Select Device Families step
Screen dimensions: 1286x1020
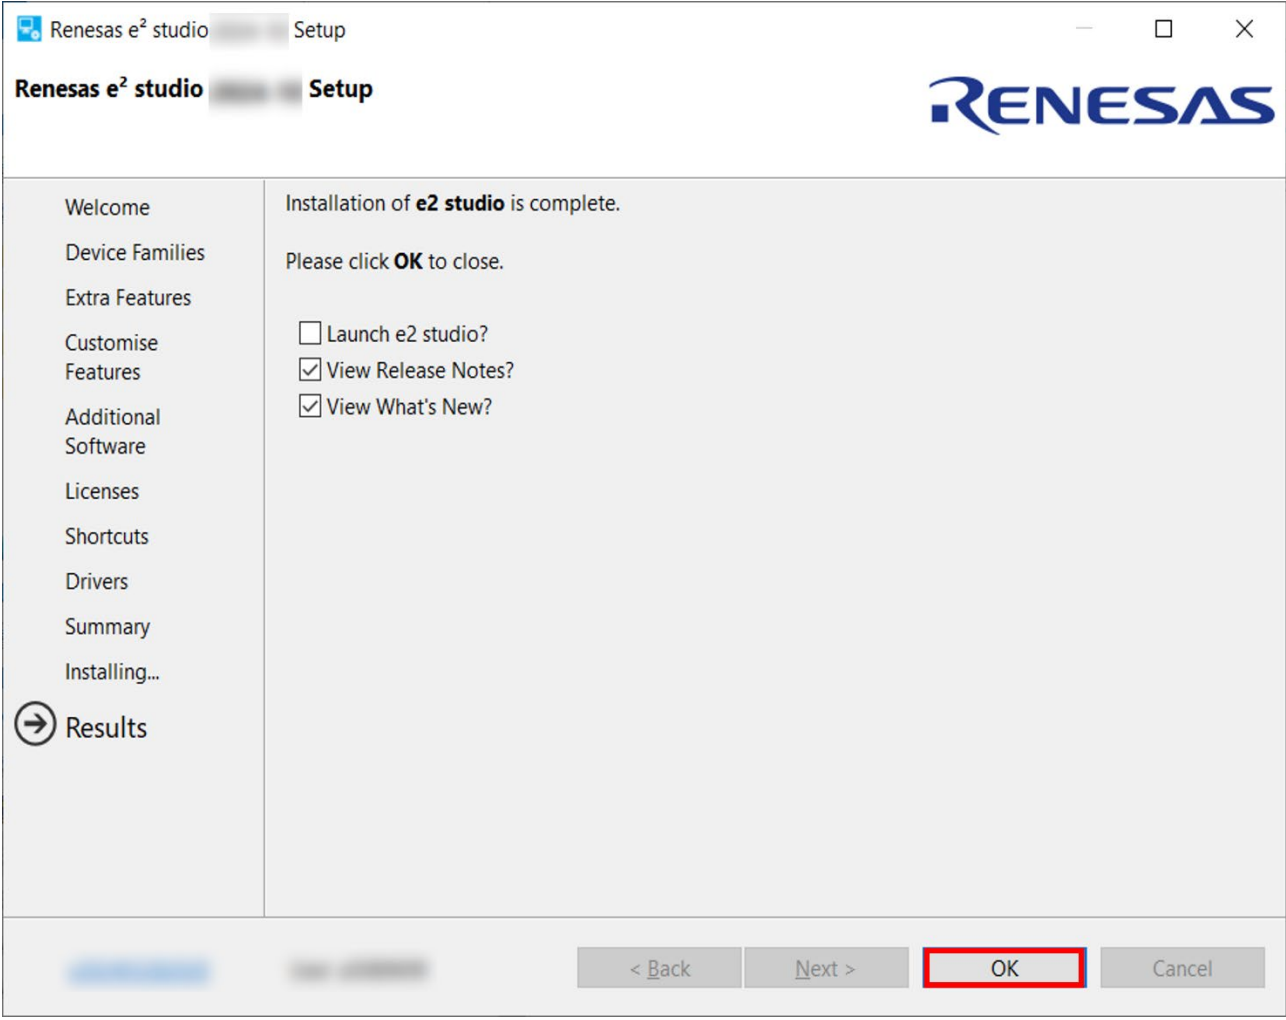pos(135,252)
